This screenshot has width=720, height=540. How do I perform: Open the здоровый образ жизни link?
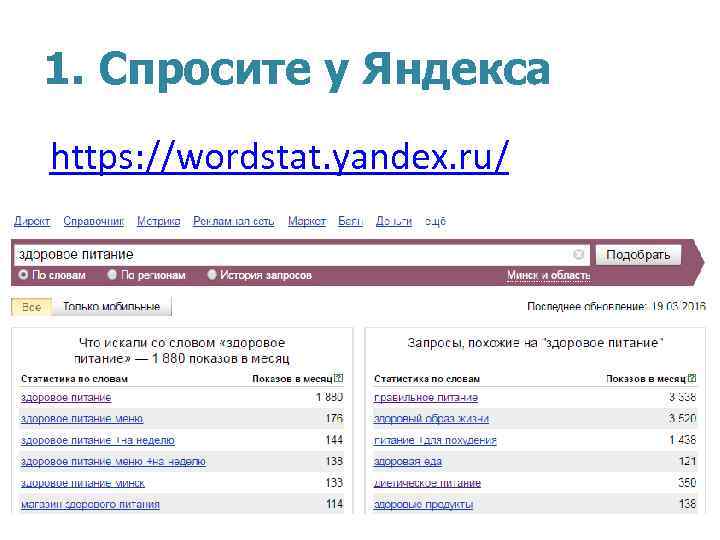pos(431,419)
